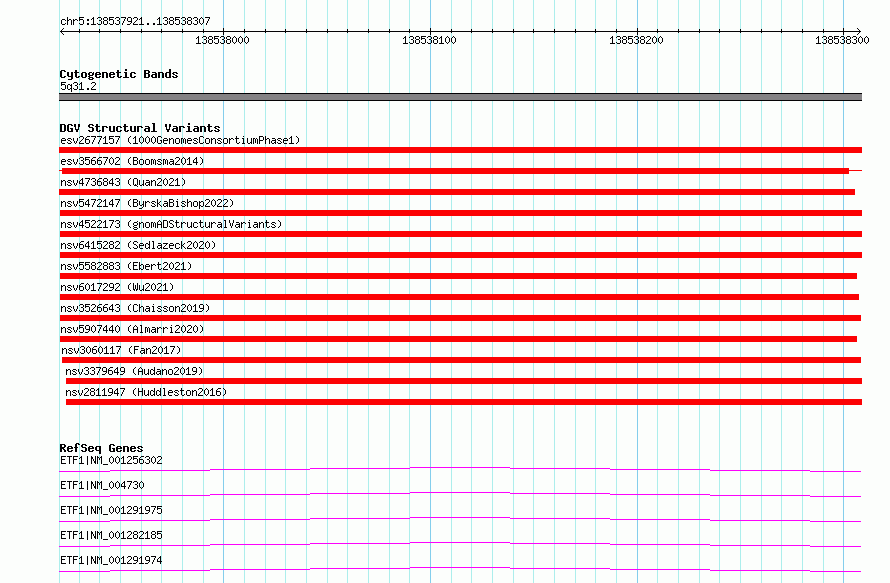Select variant nsv3526643 (Chaisson2019) label

[x=135, y=308]
